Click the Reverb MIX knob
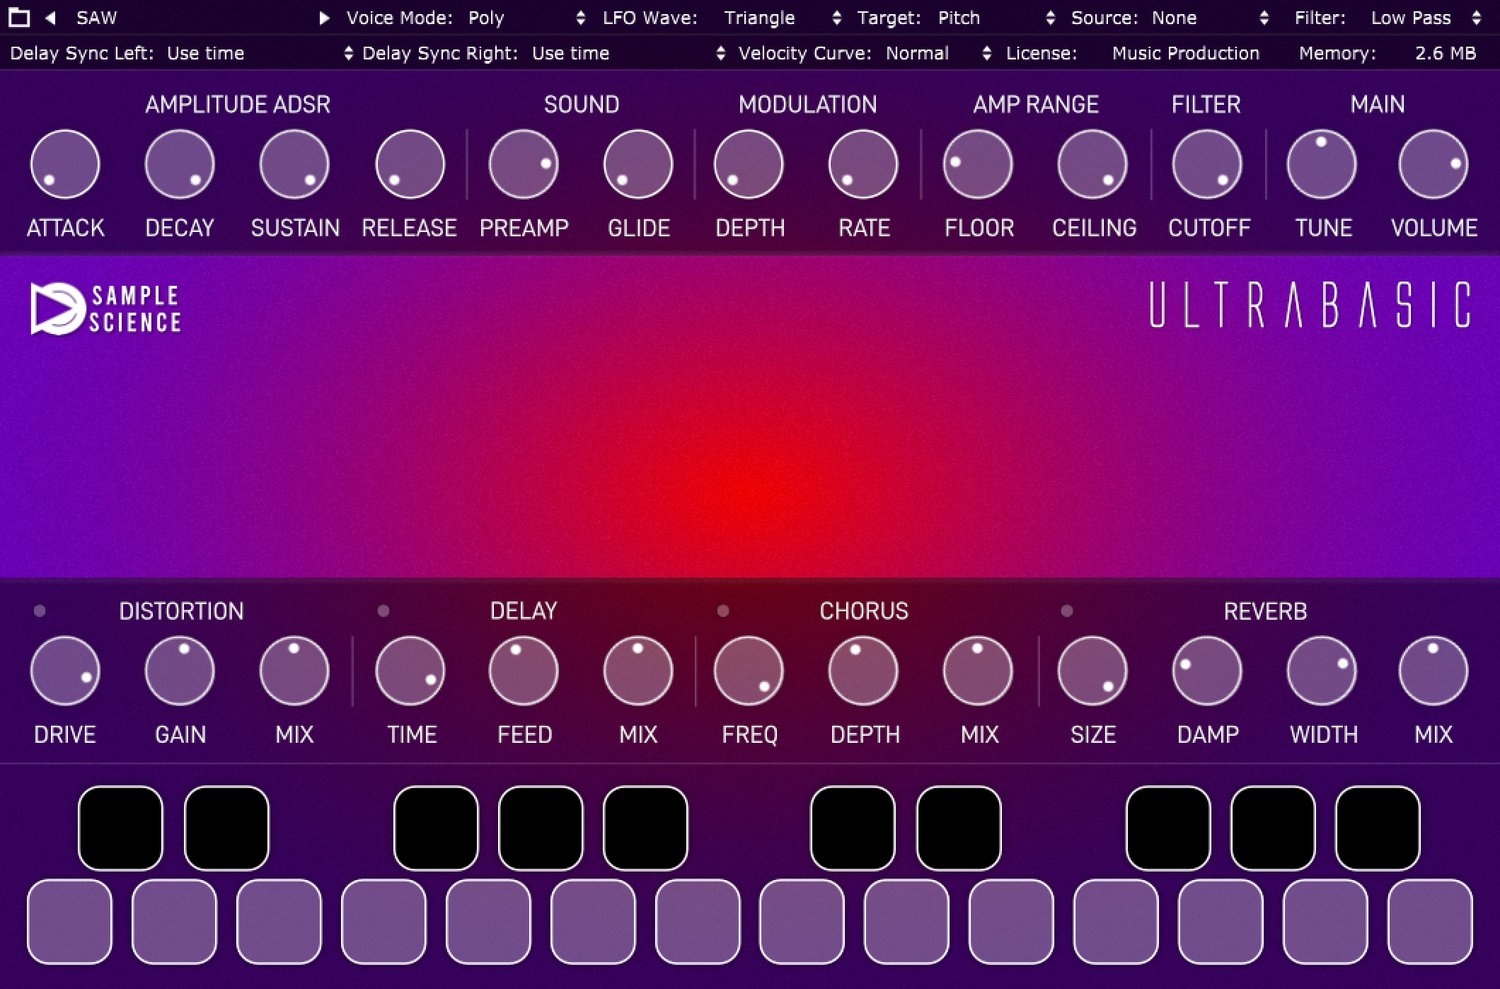This screenshot has height=989, width=1500. (1433, 671)
